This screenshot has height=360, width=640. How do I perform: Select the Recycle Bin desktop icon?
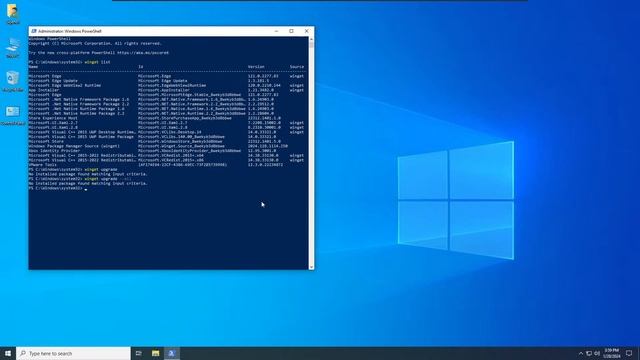pos(13,80)
